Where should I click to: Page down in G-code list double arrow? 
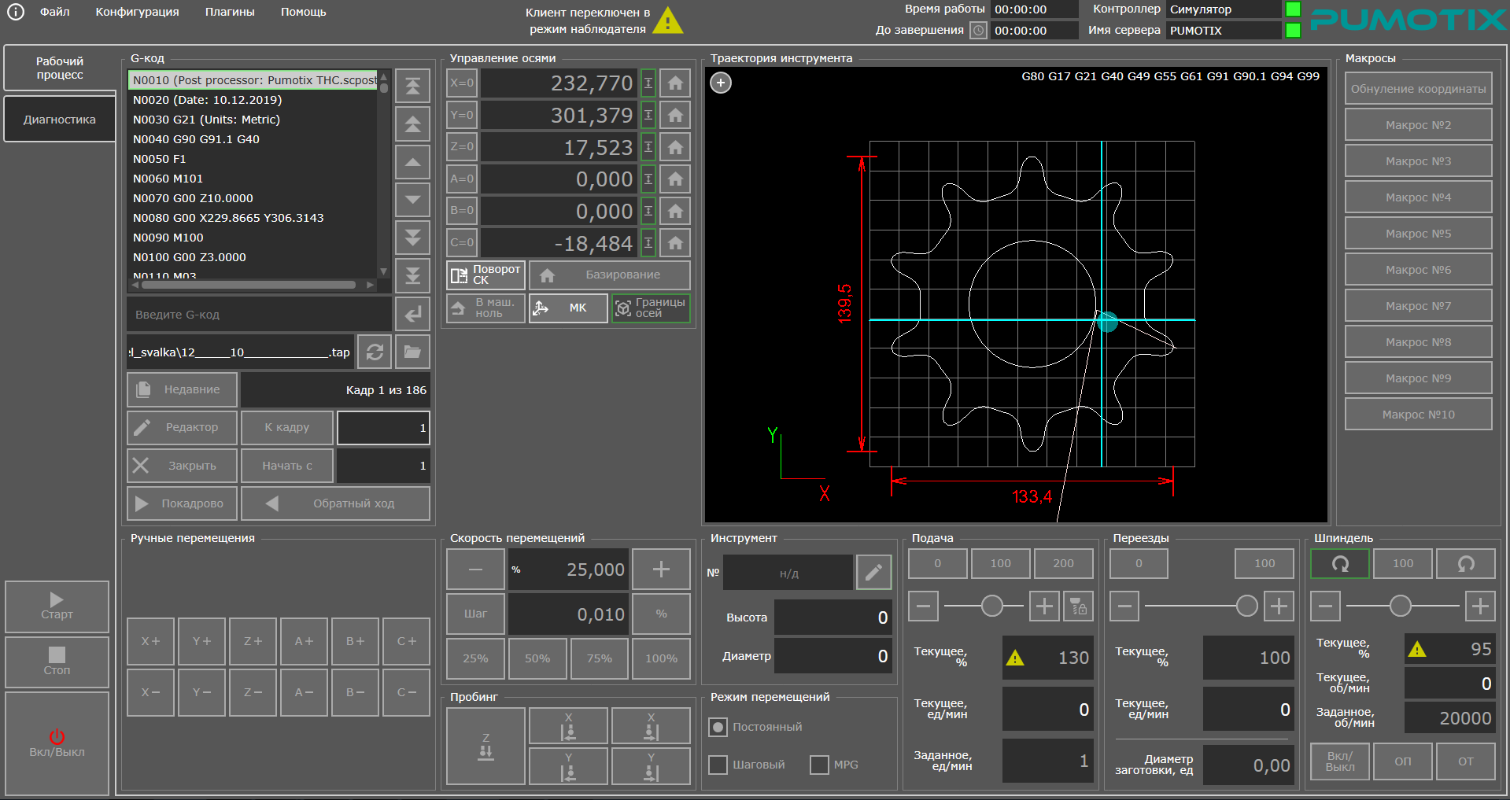pos(413,238)
